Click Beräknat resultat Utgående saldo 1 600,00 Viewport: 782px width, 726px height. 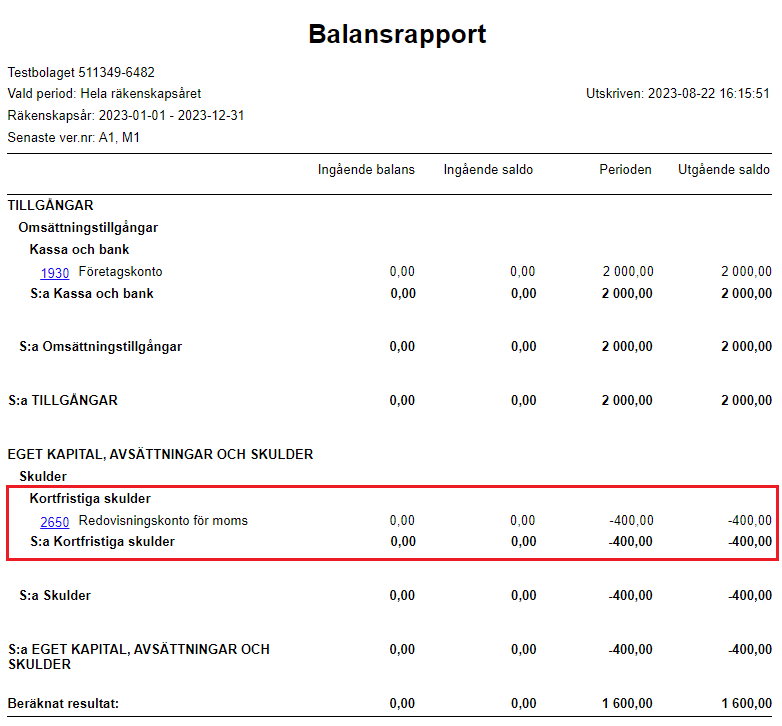747,703
